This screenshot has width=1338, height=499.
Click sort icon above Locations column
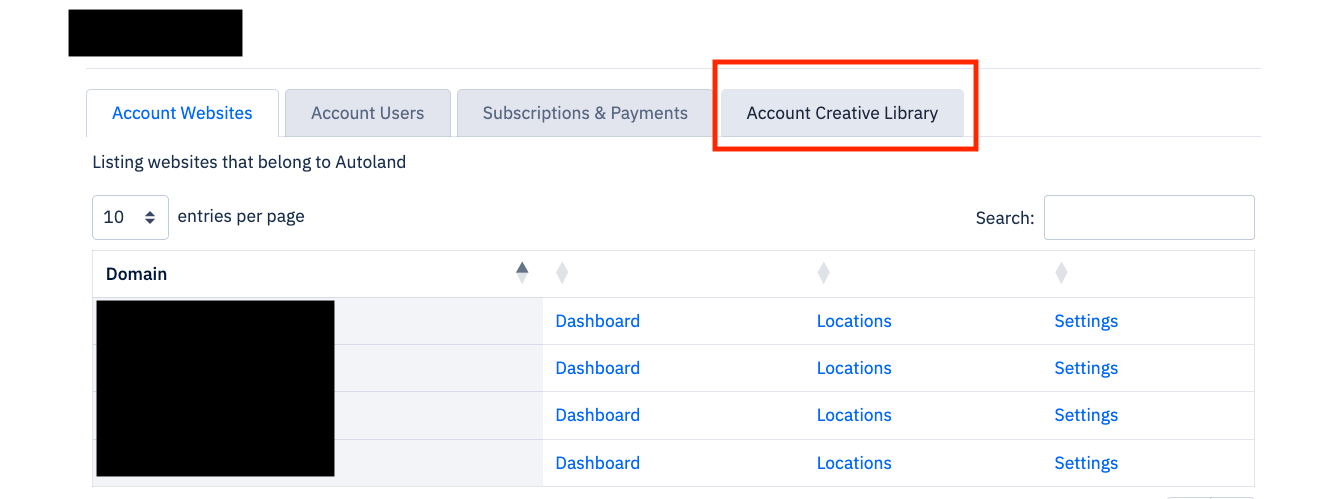[823, 273]
